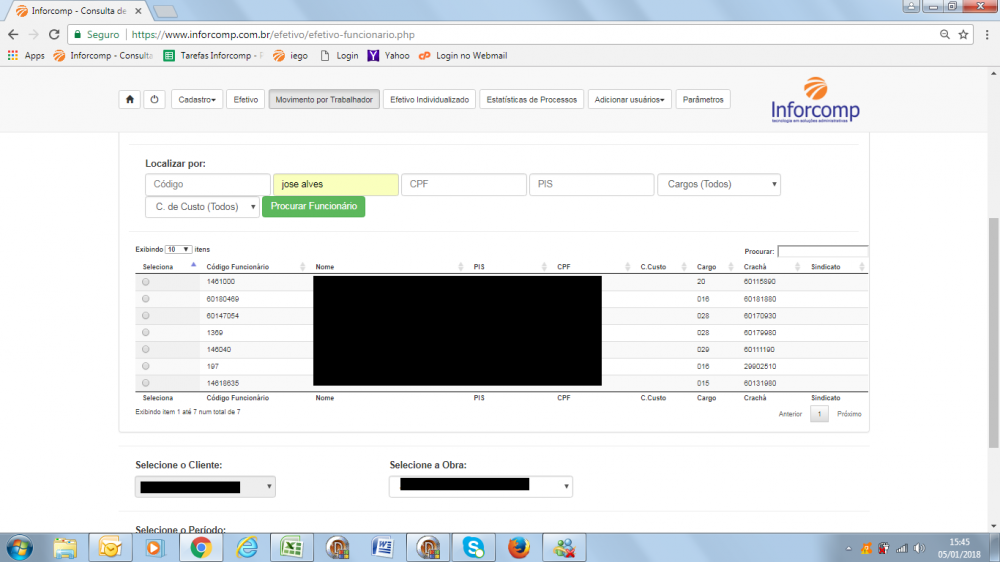This screenshot has height=562, width=1000.
Task: Open the home icon button
Action: [x=129, y=100]
